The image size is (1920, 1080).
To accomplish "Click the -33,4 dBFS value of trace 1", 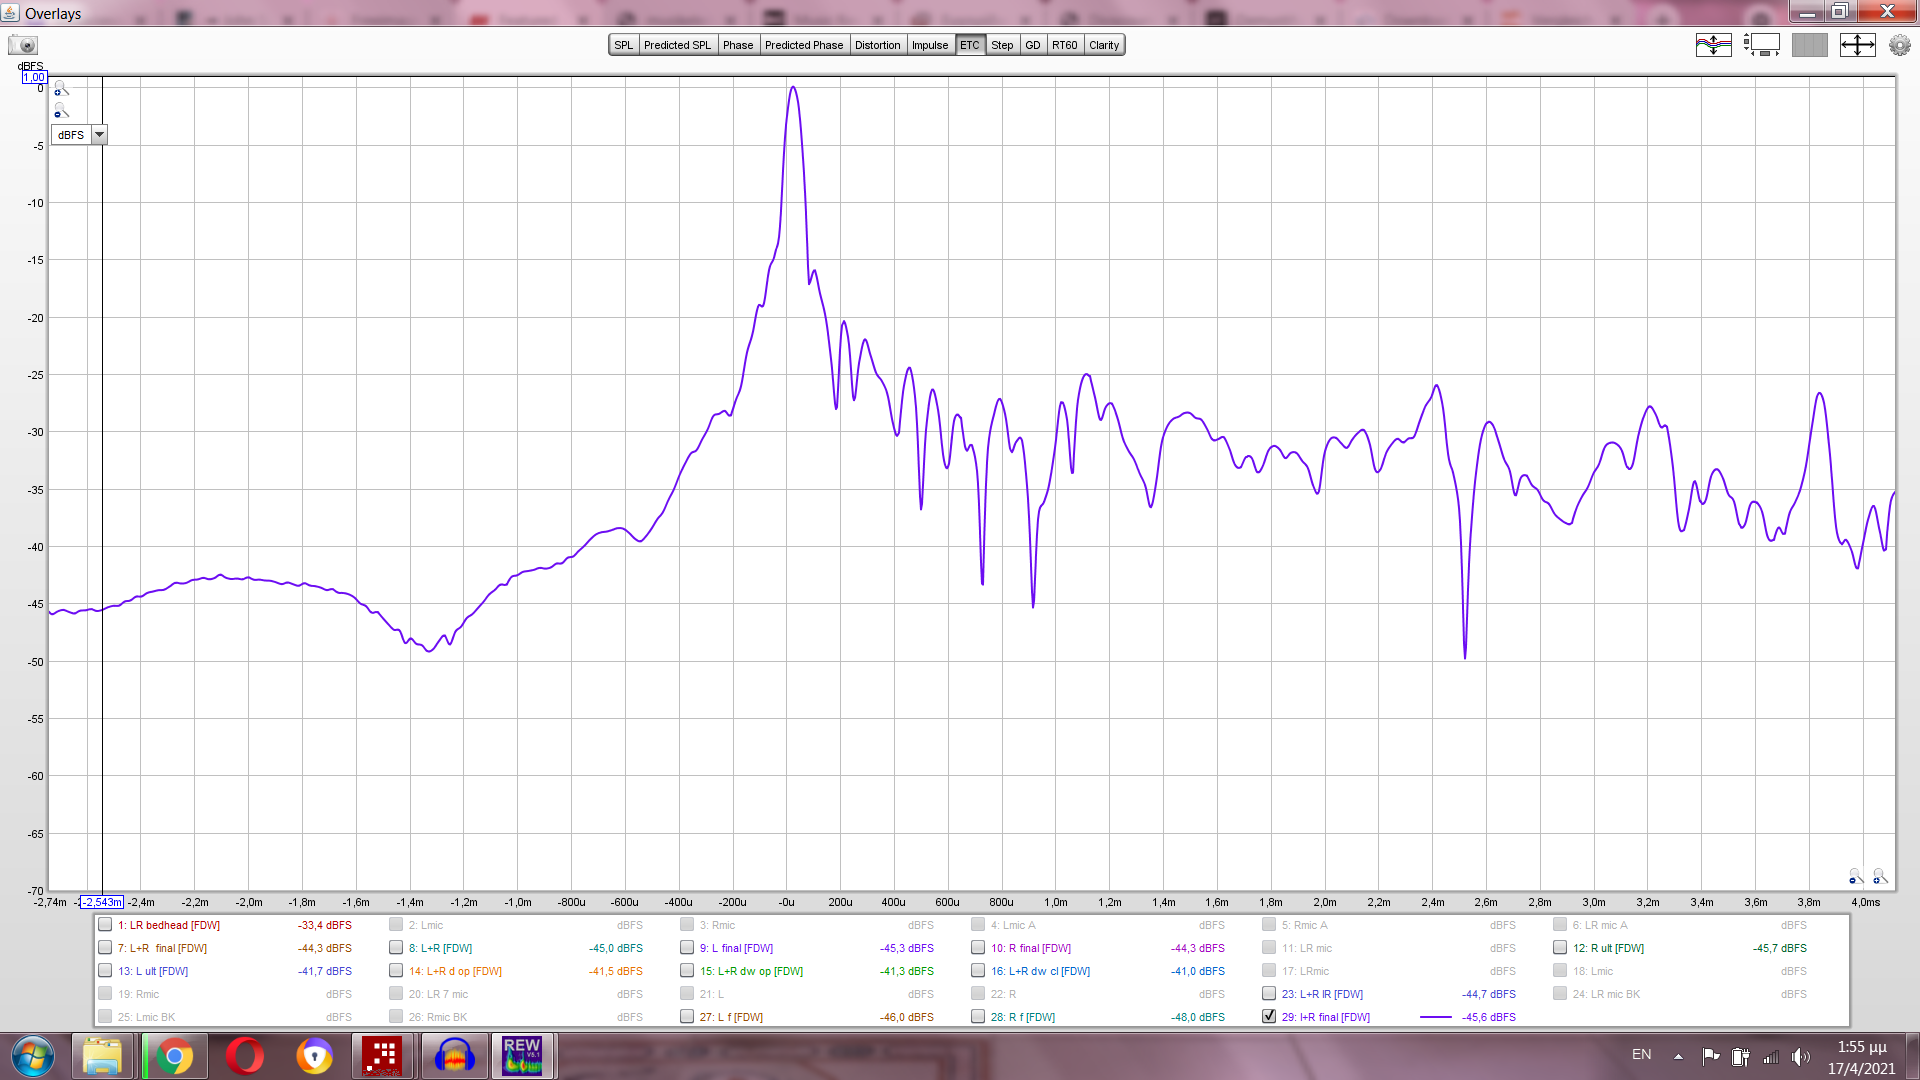I will pyautogui.click(x=324, y=925).
